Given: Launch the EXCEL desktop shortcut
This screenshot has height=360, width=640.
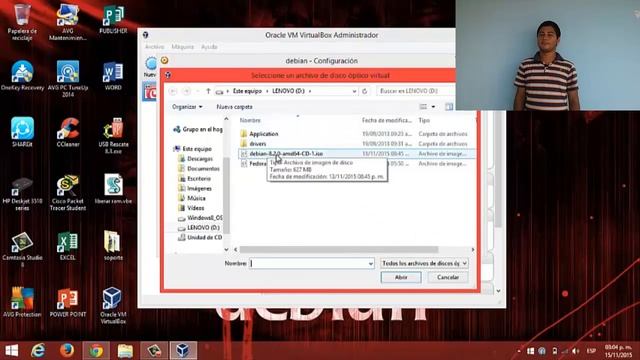Looking at the screenshot, I should point(68,246).
